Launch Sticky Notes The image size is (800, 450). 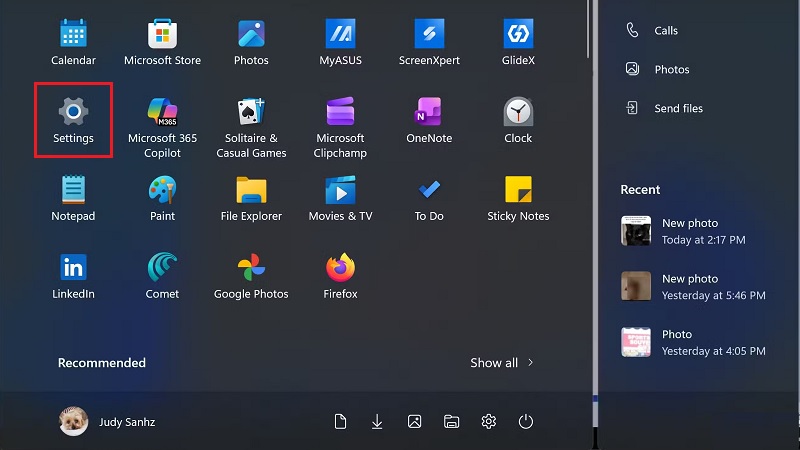pyautogui.click(x=518, y=198)
